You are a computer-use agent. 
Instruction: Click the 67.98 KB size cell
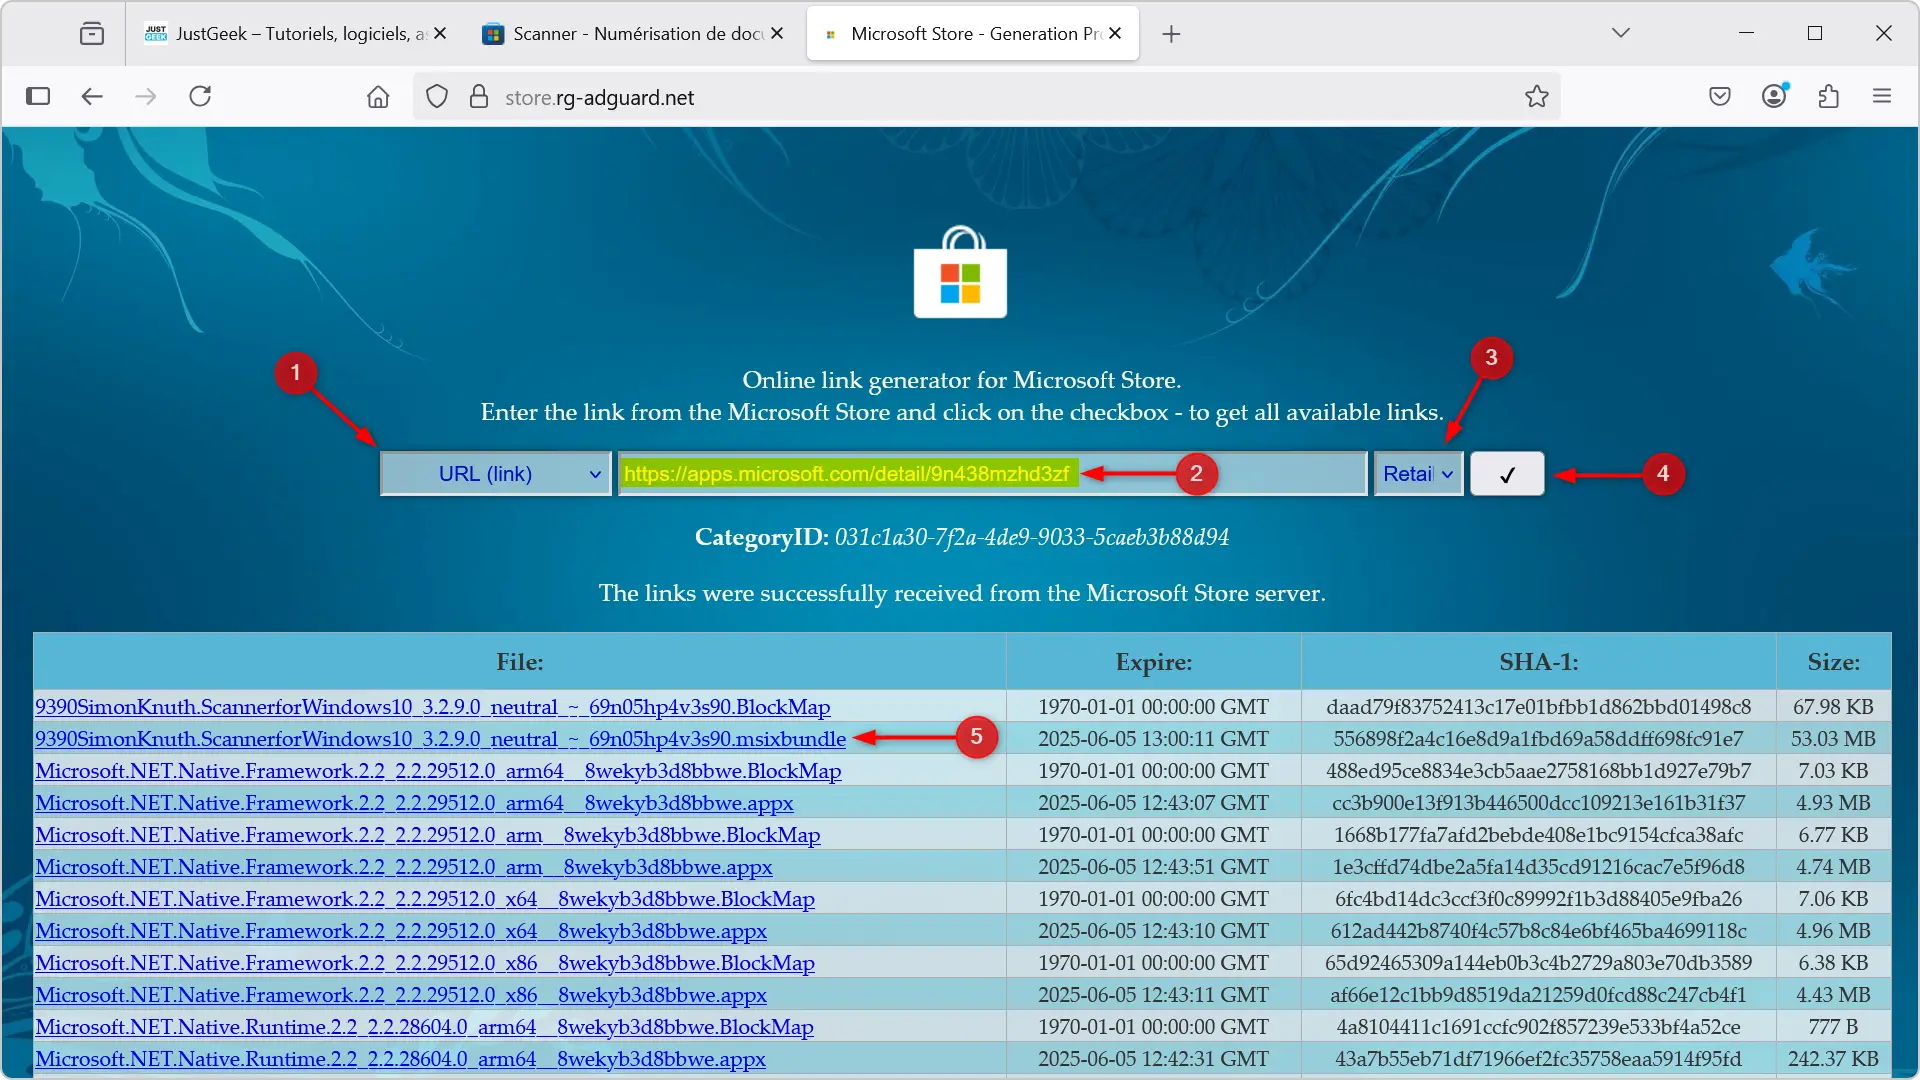coord(1834,707)
